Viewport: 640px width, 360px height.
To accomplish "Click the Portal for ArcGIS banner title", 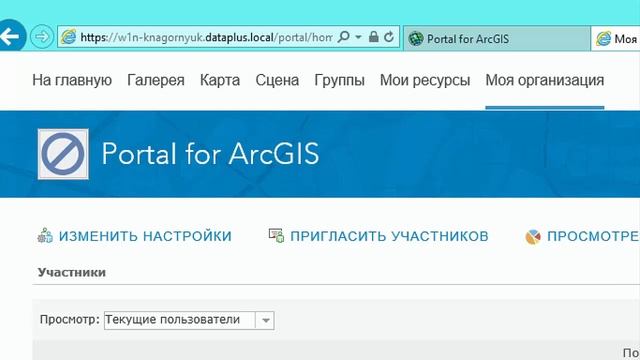I will (210, 154).
